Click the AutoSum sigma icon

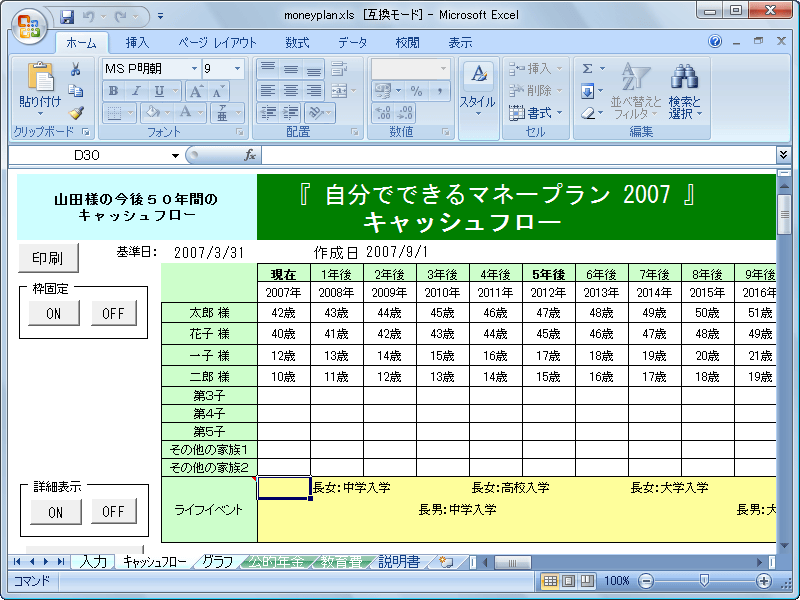(x=588, y=68)
